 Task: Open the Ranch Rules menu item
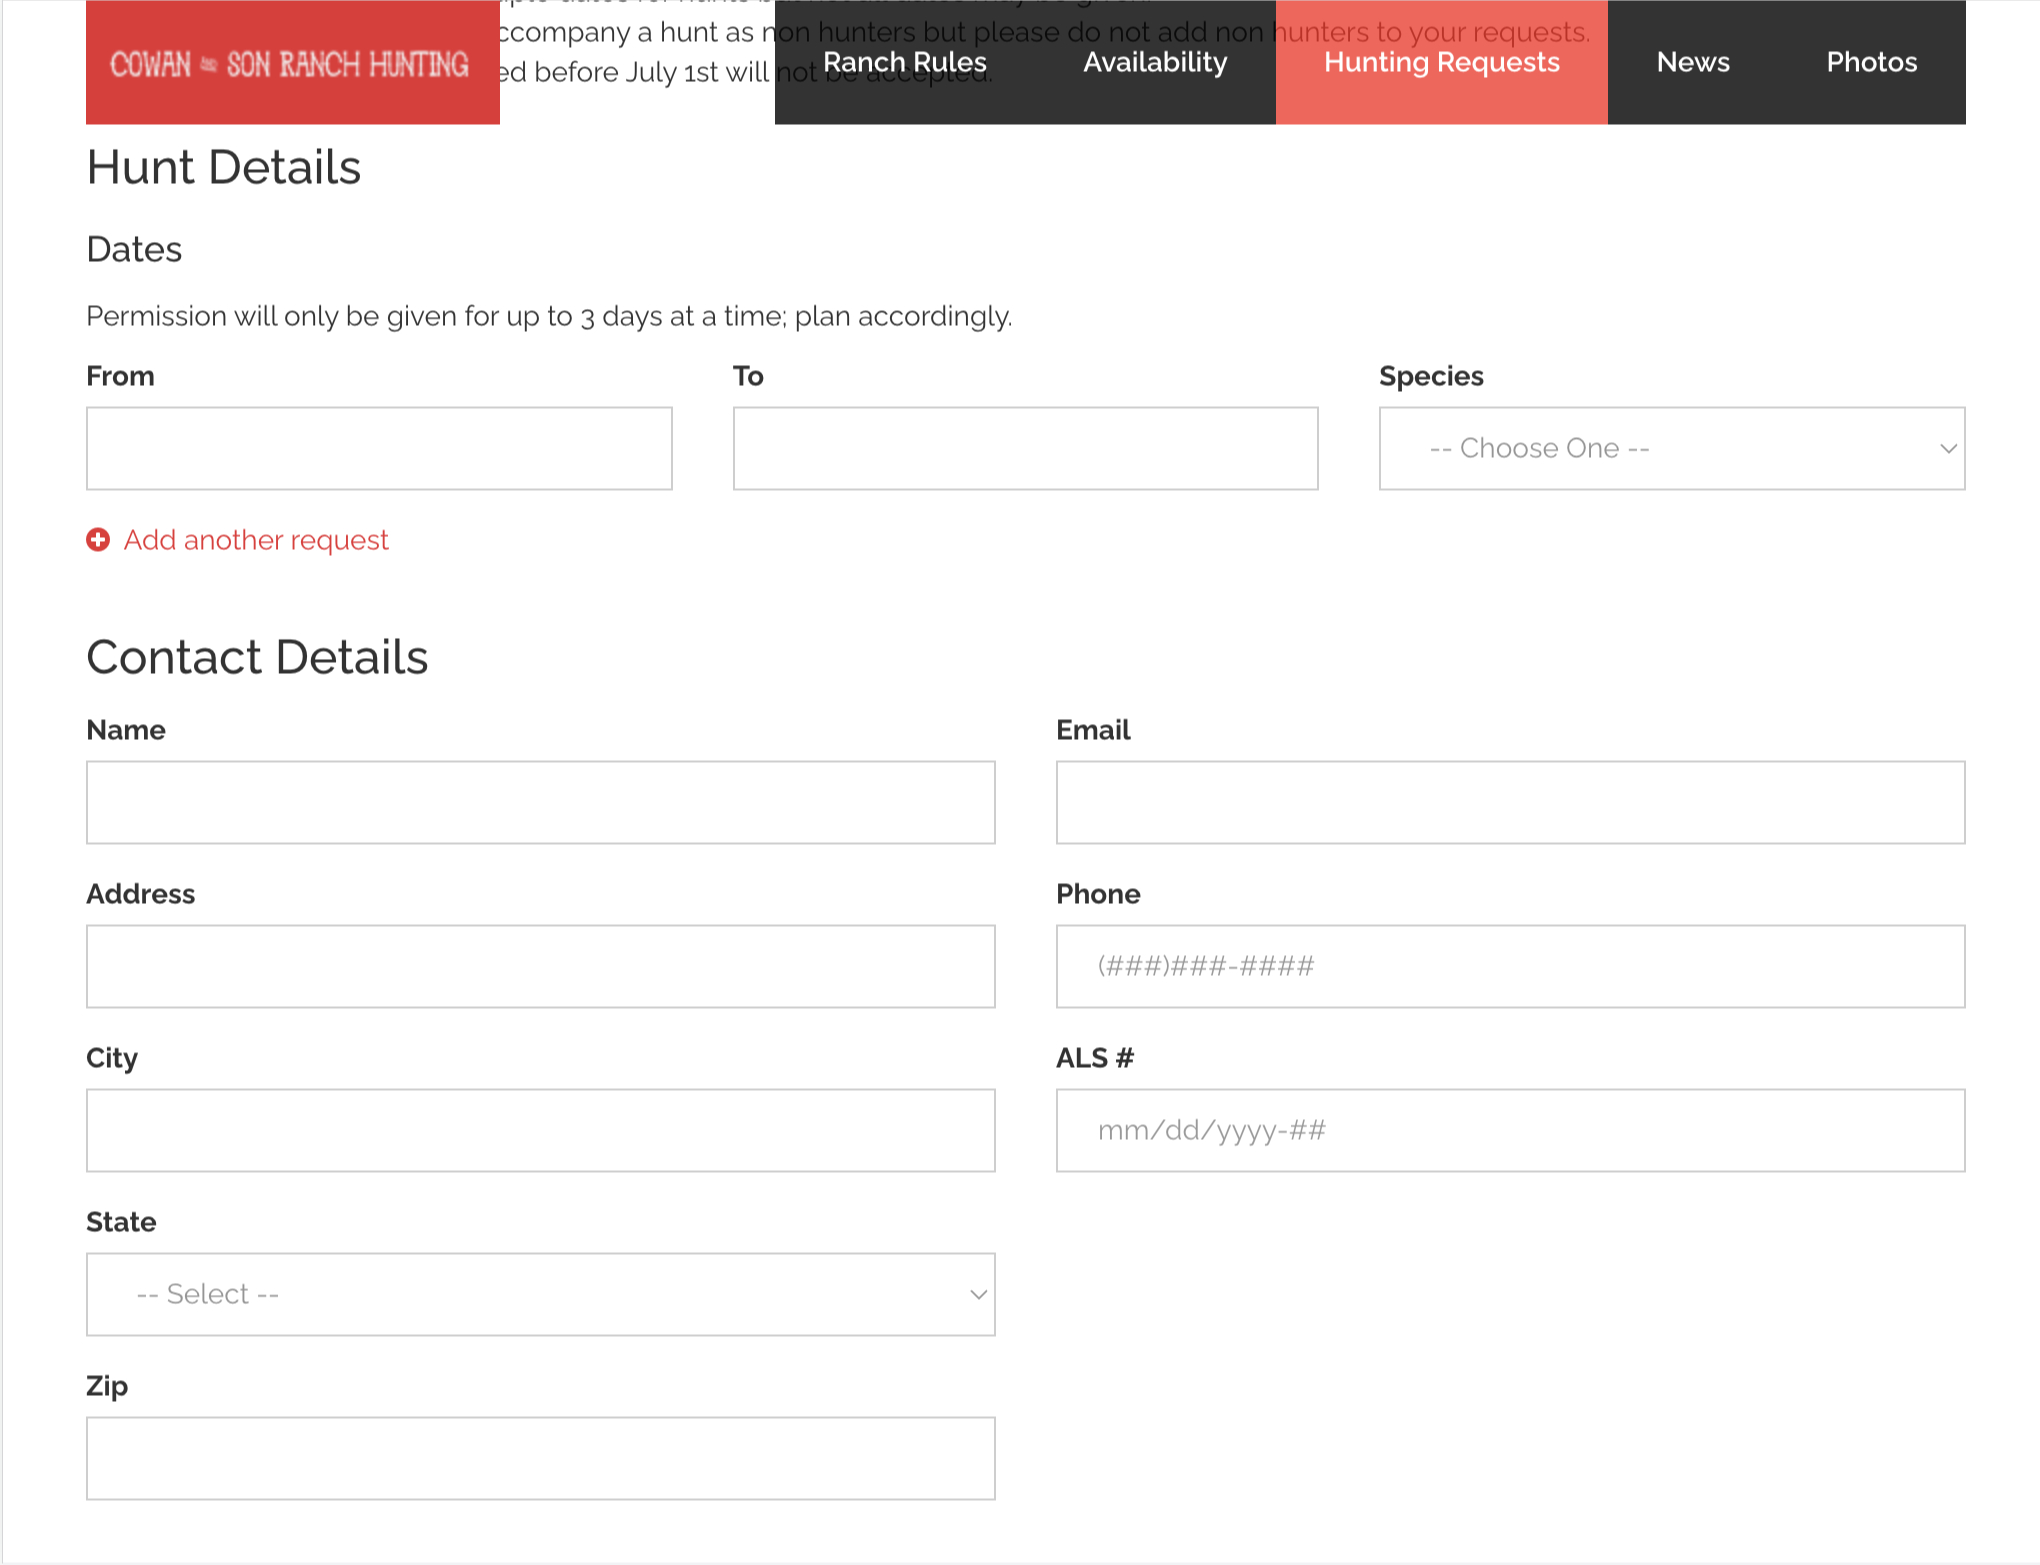tap(904, 62)
